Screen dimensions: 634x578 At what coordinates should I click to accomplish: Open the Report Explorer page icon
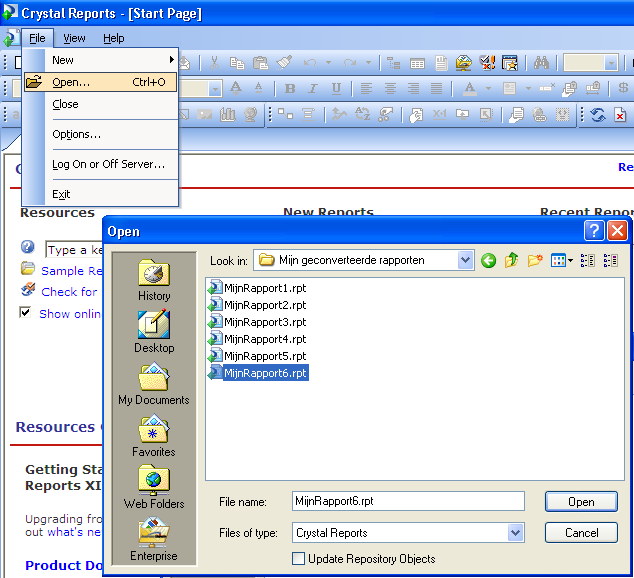[441, 63]
